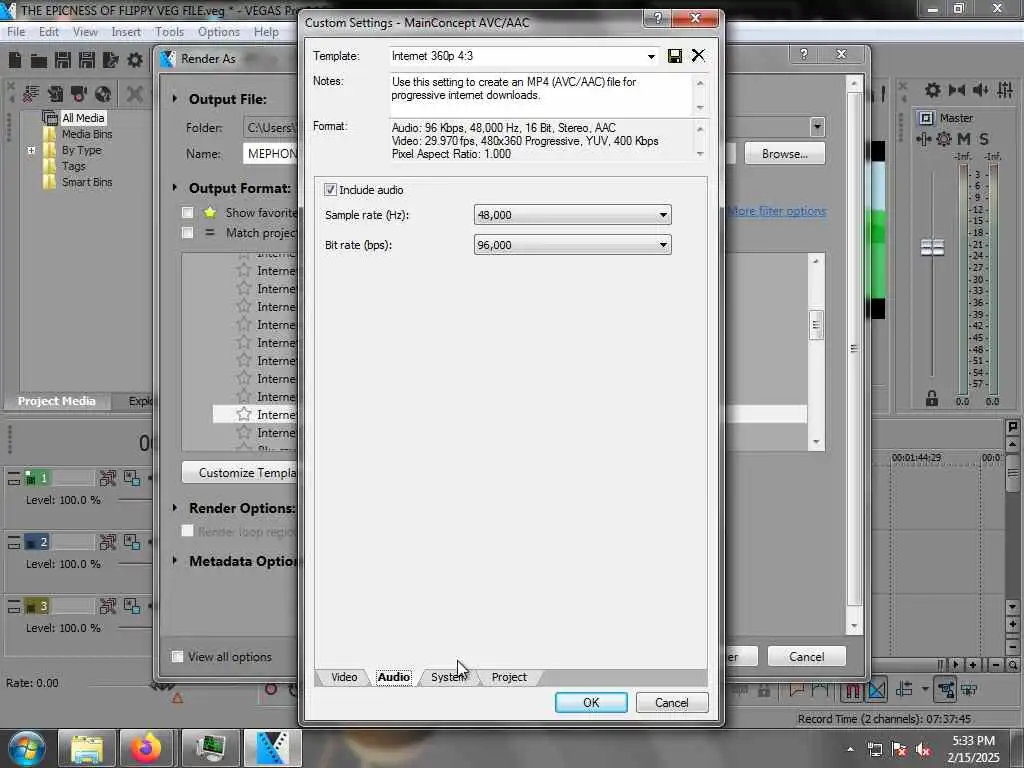Click the Save As icon in the main toolbar

[x=87, y=60]
